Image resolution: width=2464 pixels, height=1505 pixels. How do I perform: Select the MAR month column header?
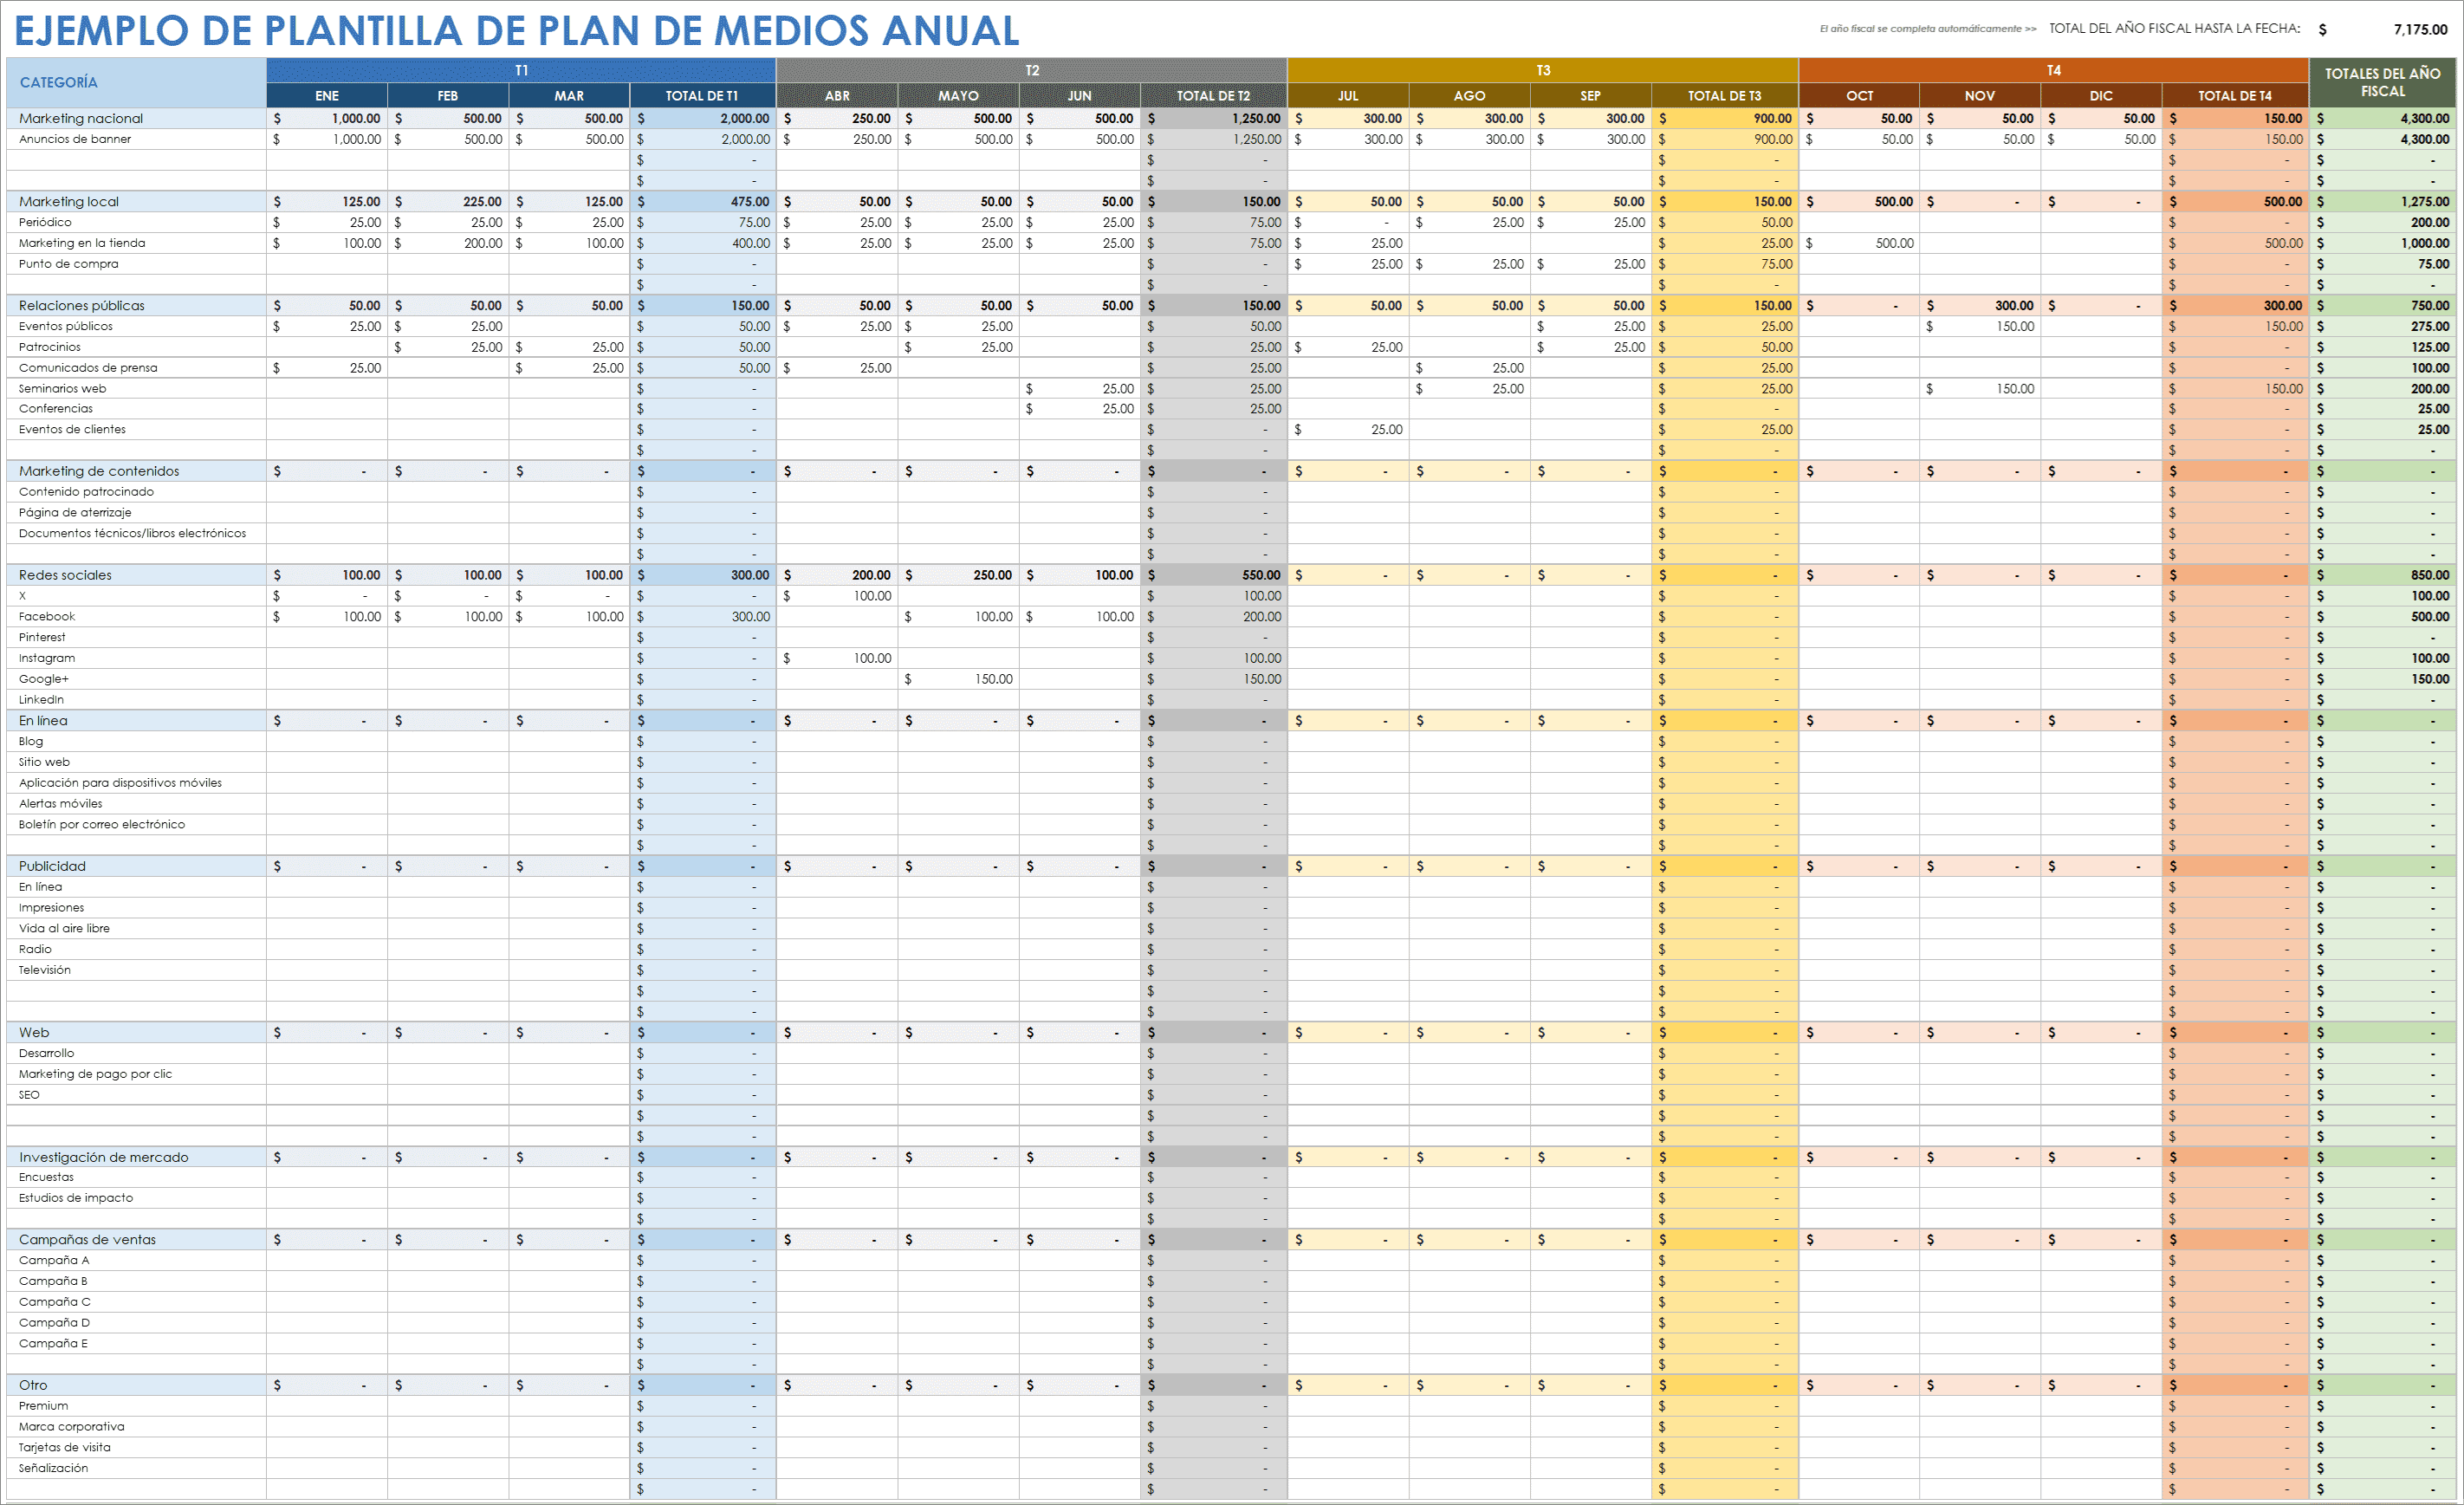pos(569,96)
